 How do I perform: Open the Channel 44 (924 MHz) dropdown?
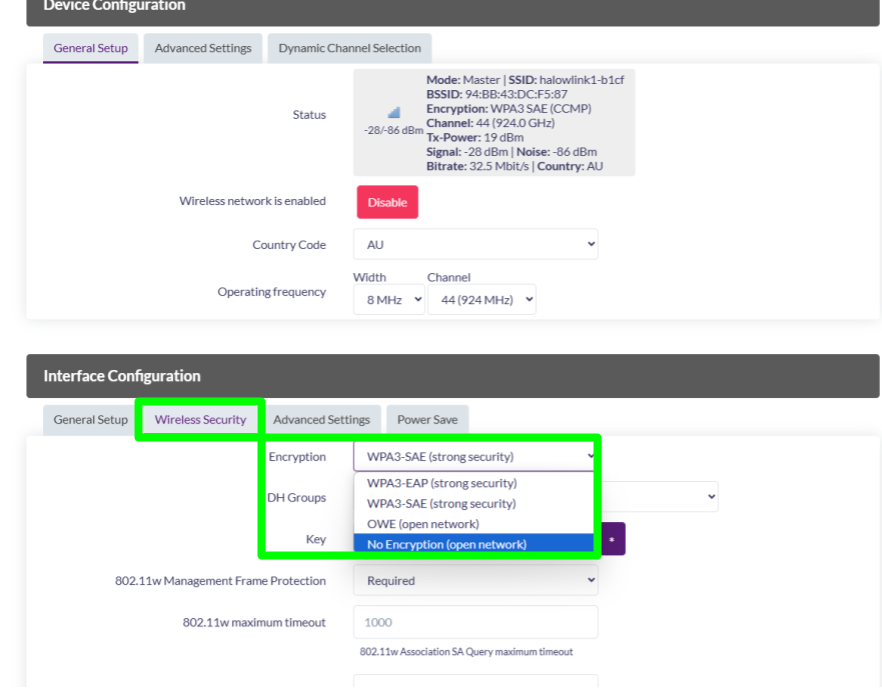click(482, 300)
